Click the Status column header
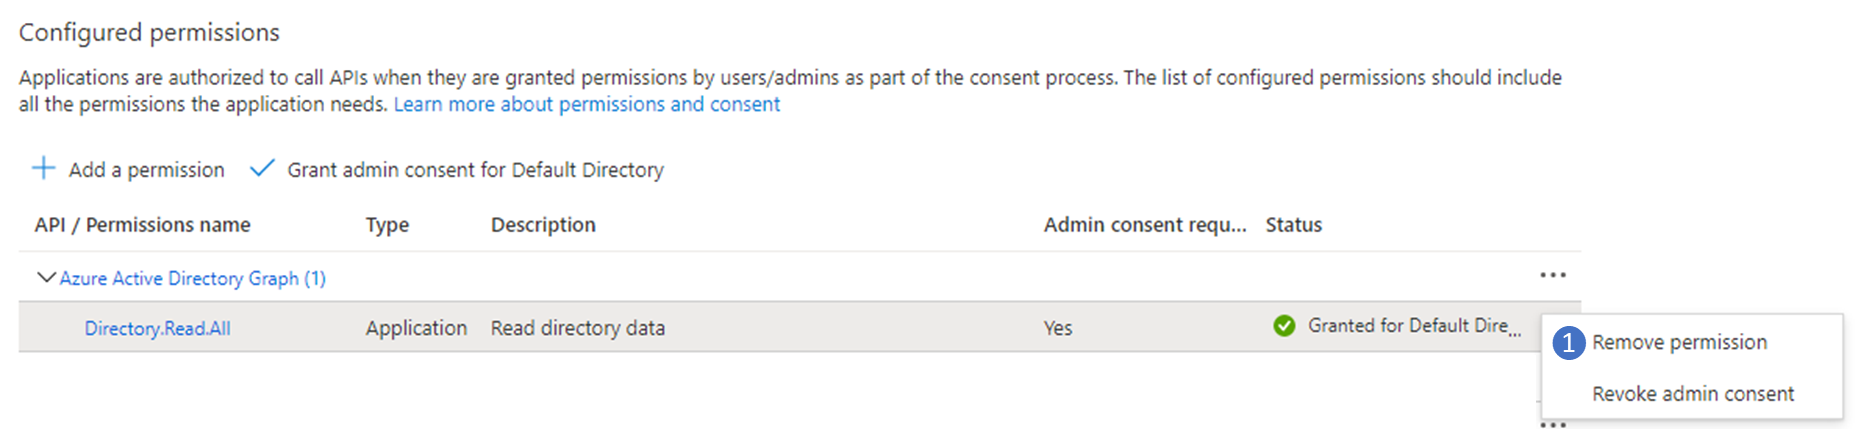This screenshot has width=1858, height=430. (x=1293, y=225)
